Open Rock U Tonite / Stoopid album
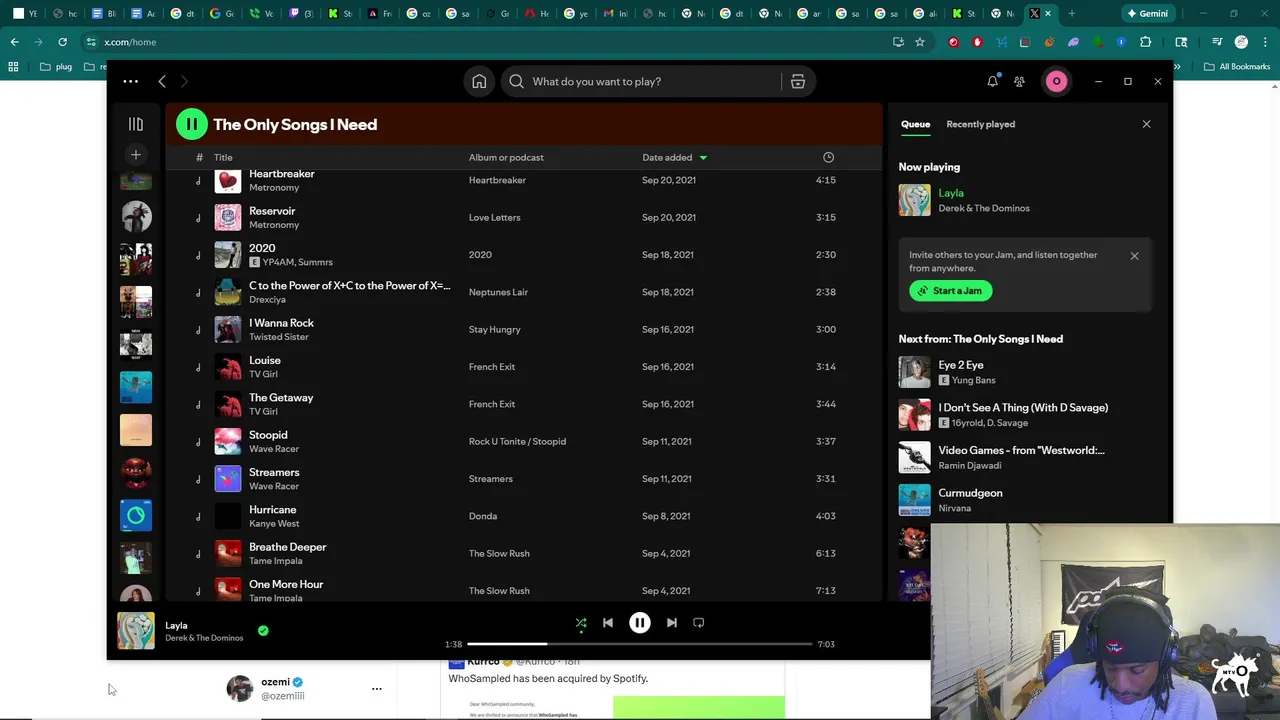 (517, 441)
